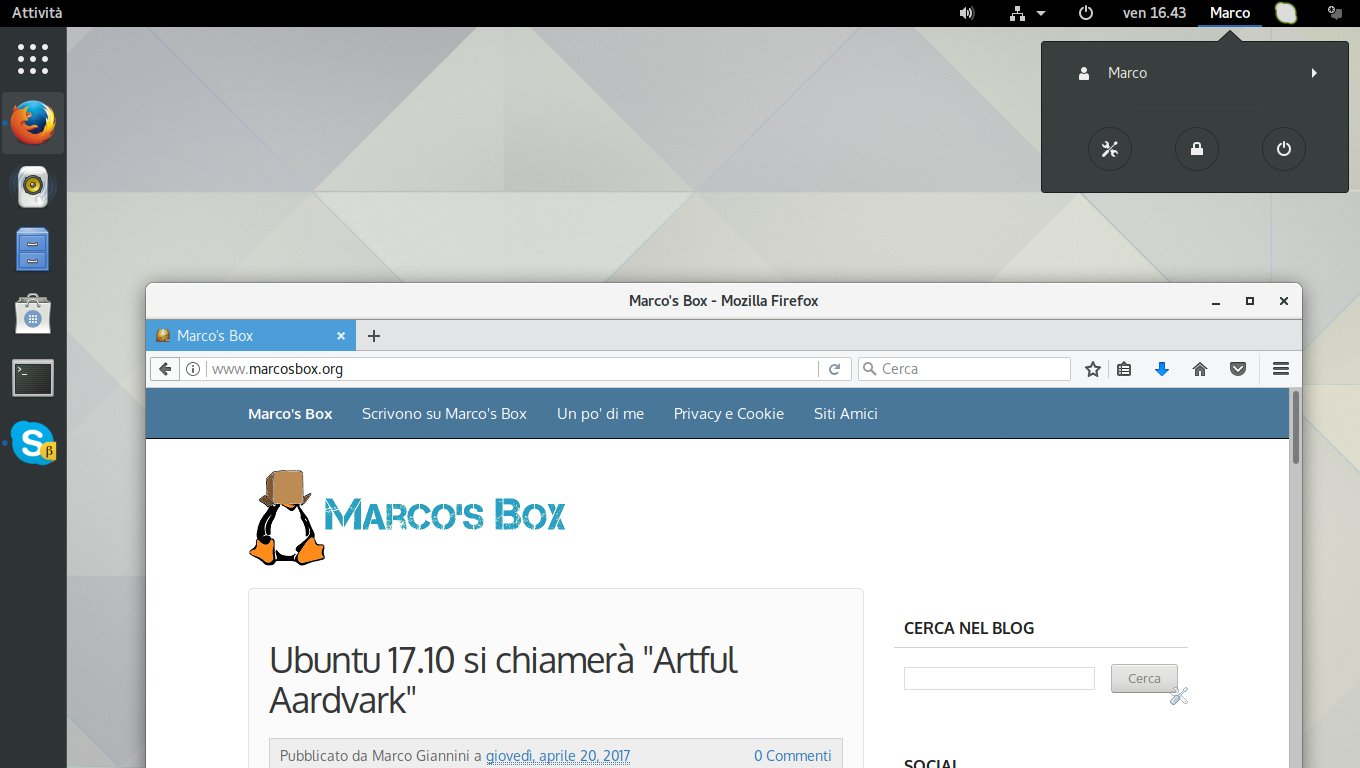Screen dimensions: 1360x768
Task: Go back with Firefox back arrow
Action: [165, 369]
